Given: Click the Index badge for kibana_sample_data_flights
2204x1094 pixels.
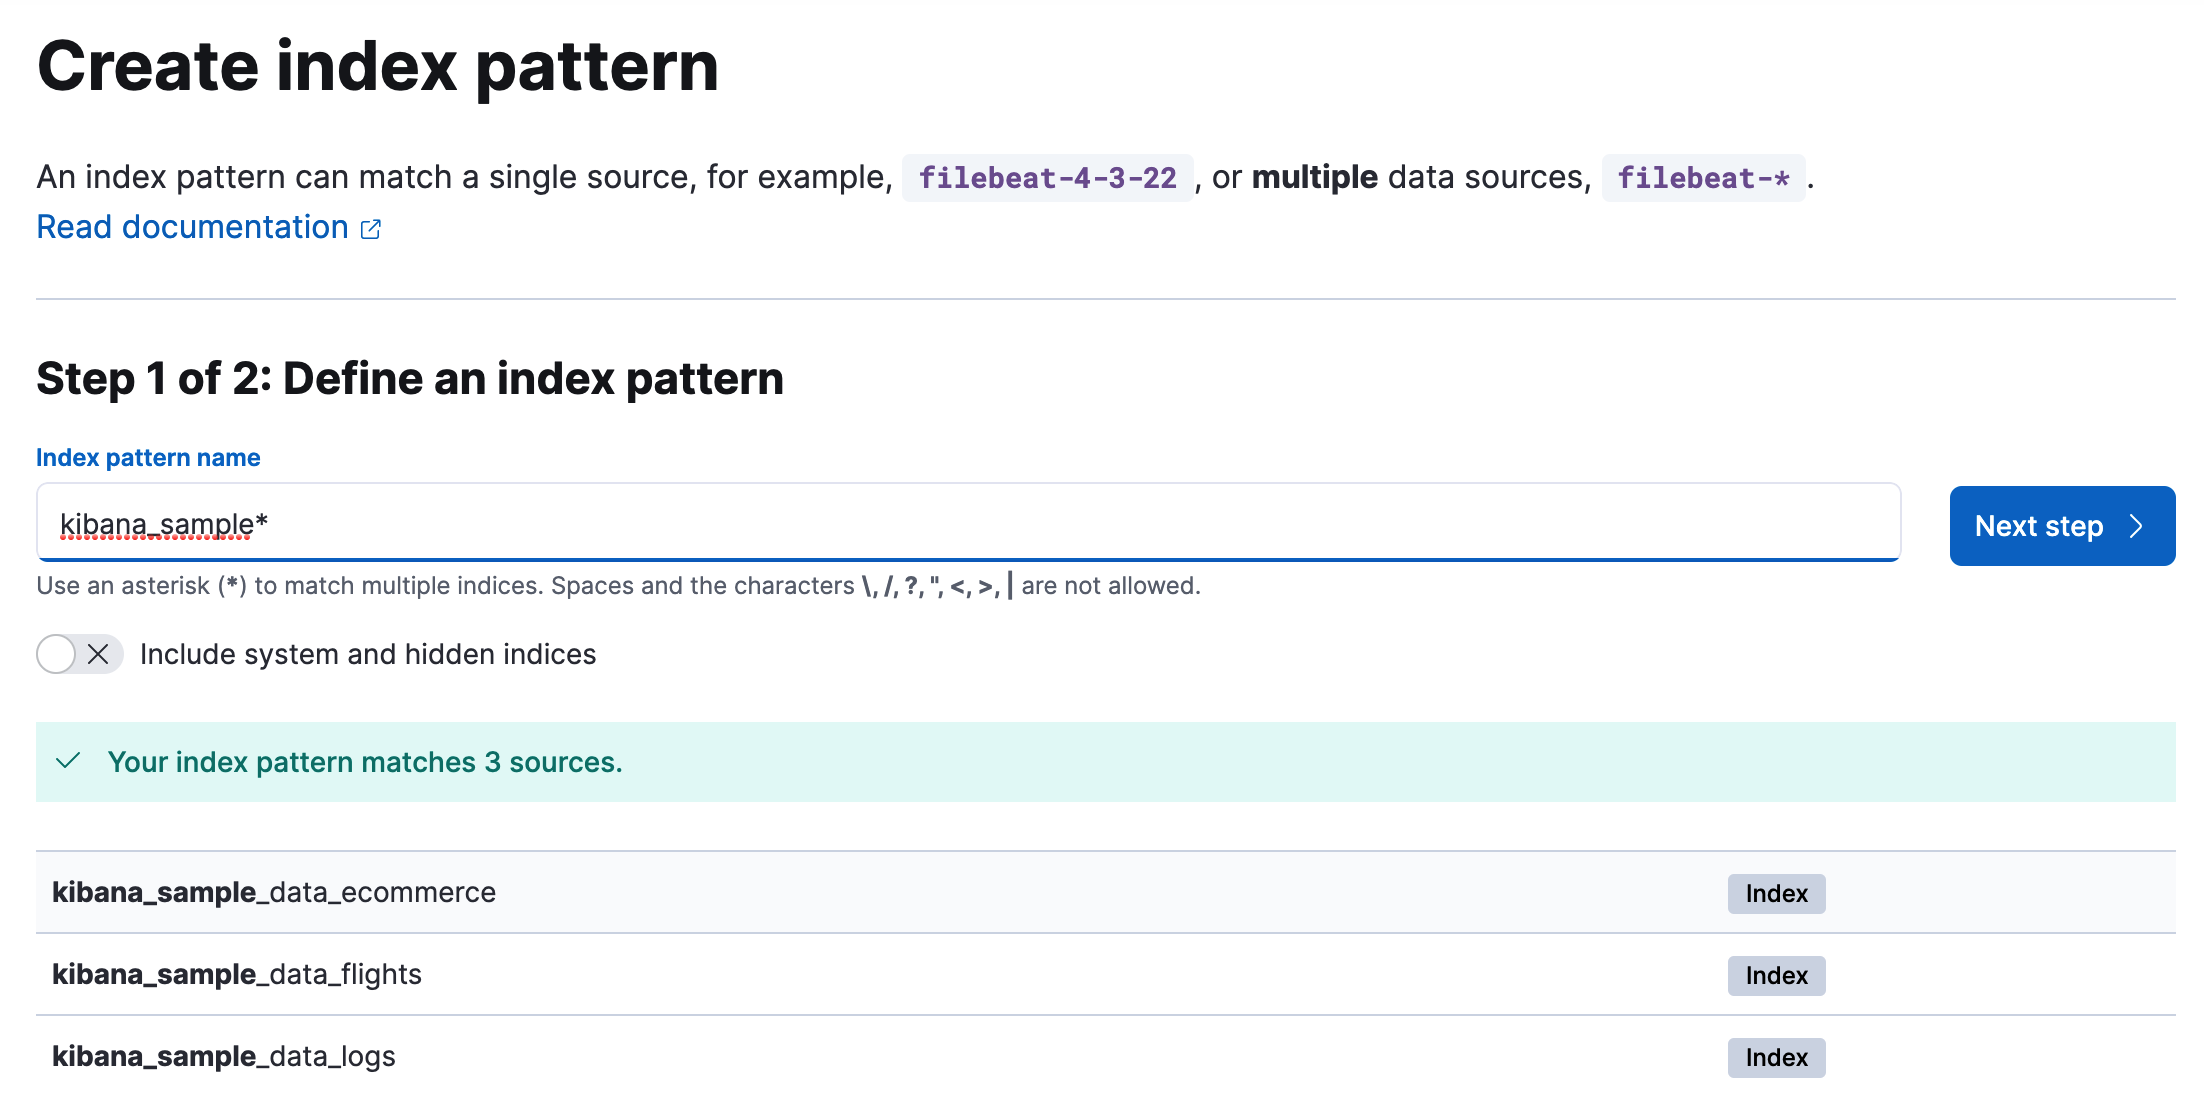Looking at the screenshot, I should click(x=1776, y=975).
